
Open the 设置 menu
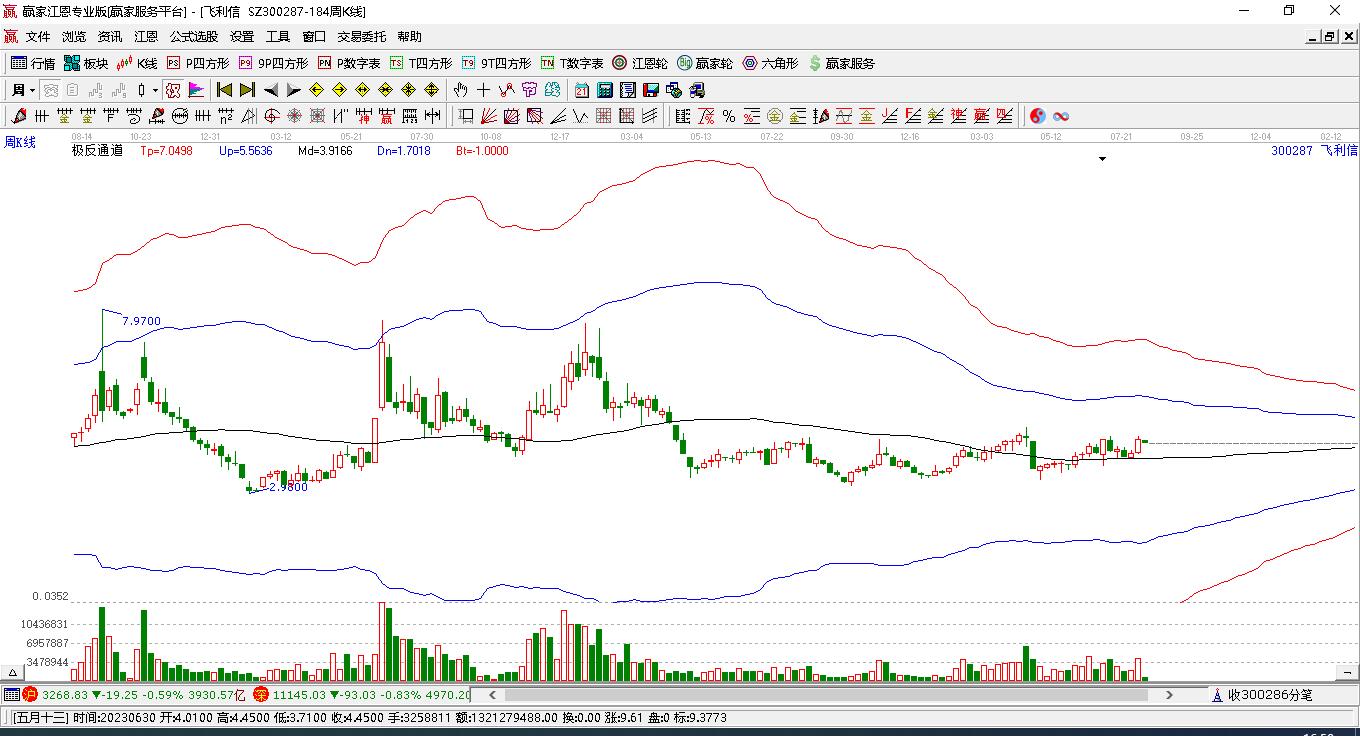click(x=242, y=37)
